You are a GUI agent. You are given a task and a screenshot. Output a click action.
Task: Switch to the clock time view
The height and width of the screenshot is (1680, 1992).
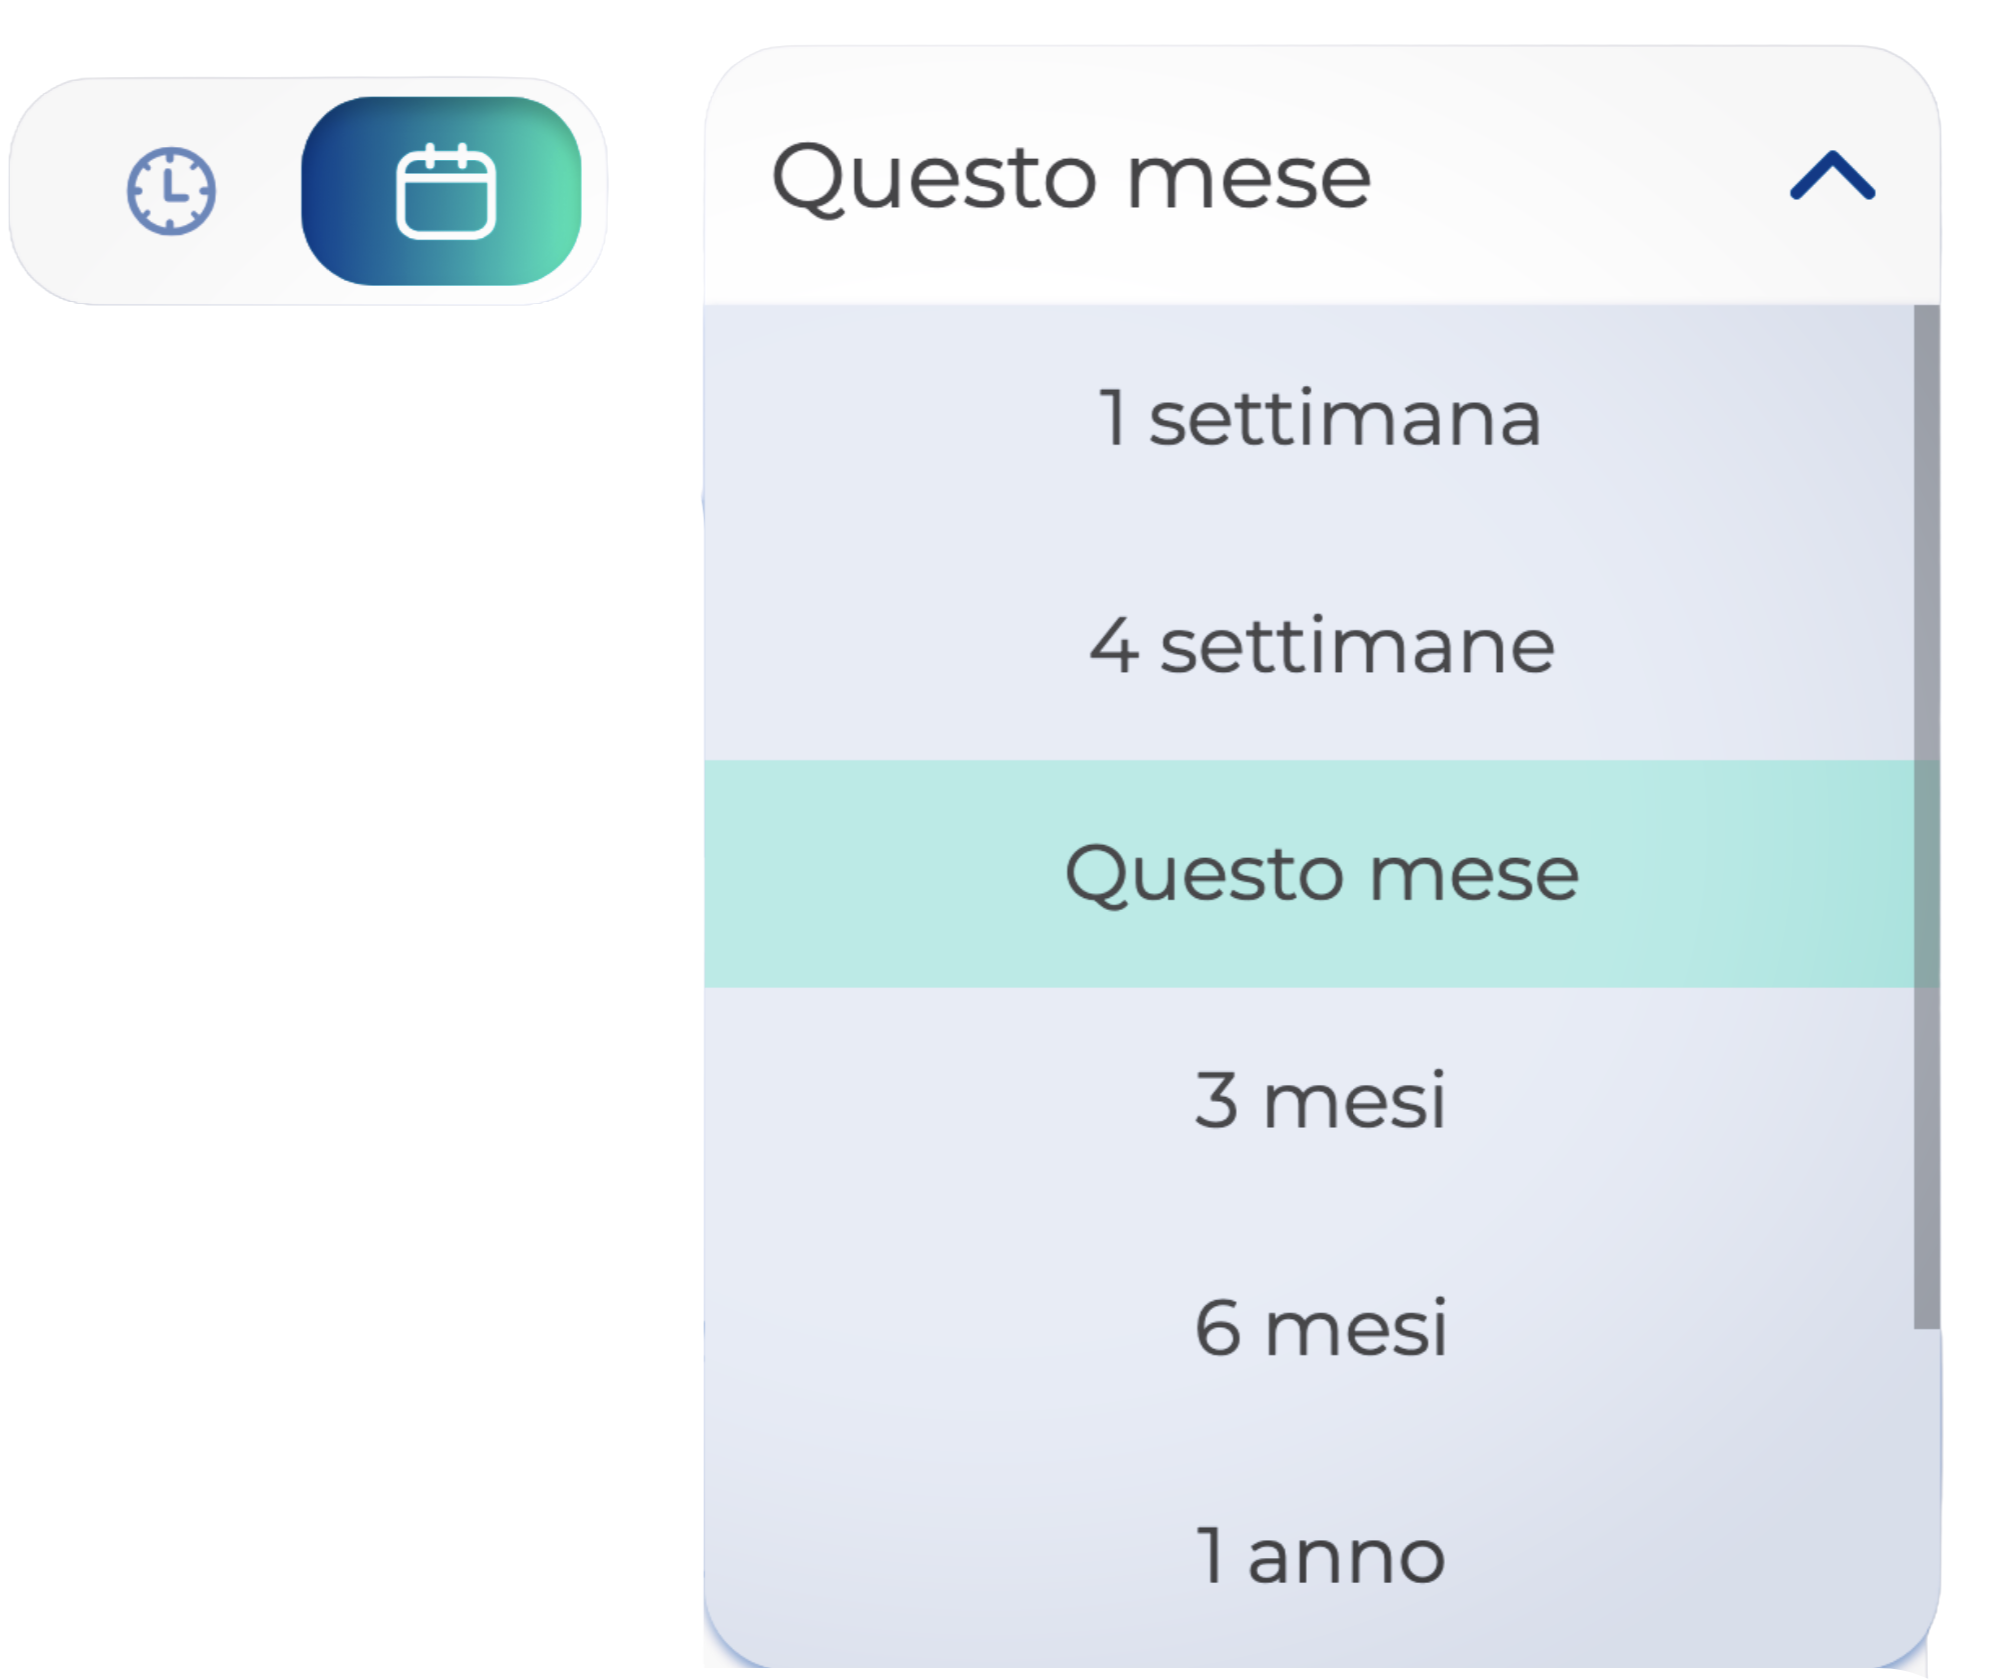[170, 190]
